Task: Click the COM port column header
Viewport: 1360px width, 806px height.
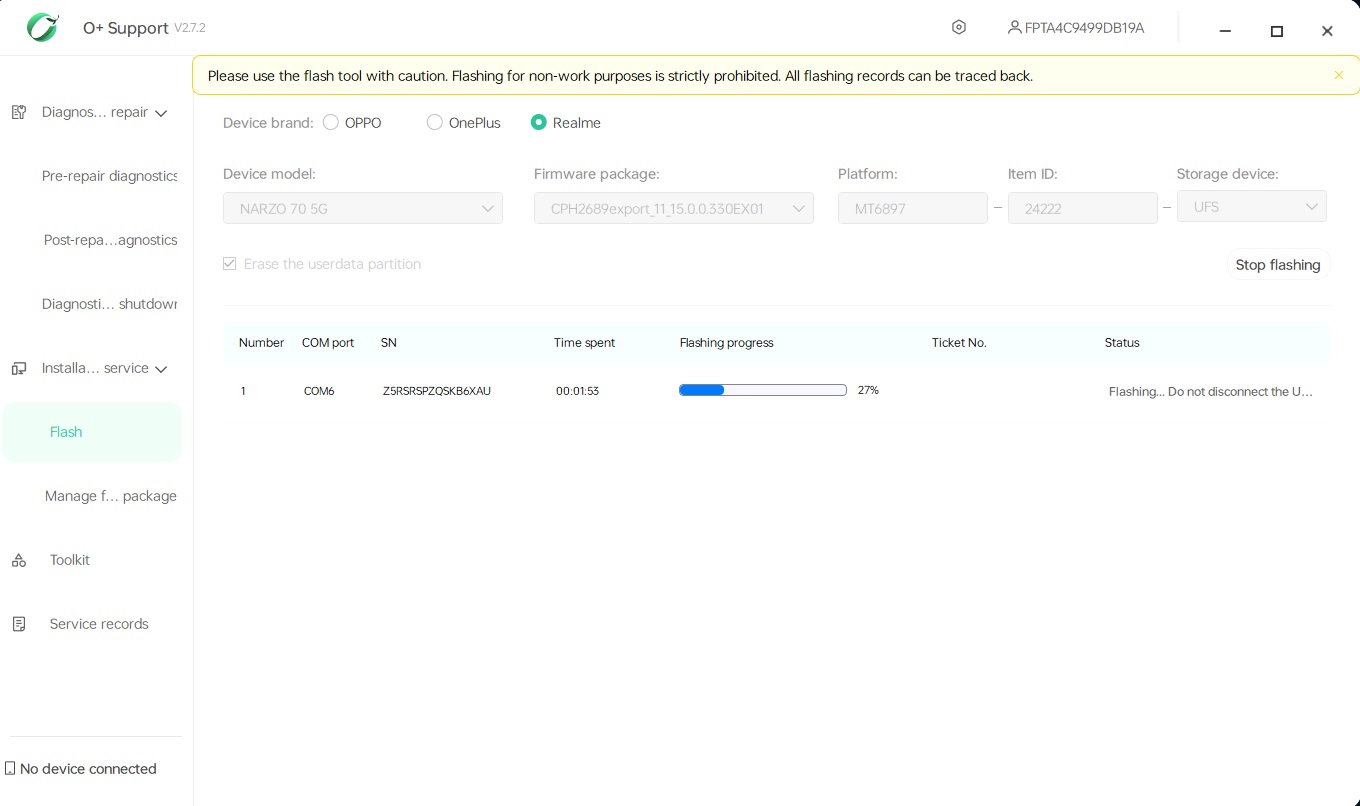Action: pyautogui.click(x=328, y=342)
